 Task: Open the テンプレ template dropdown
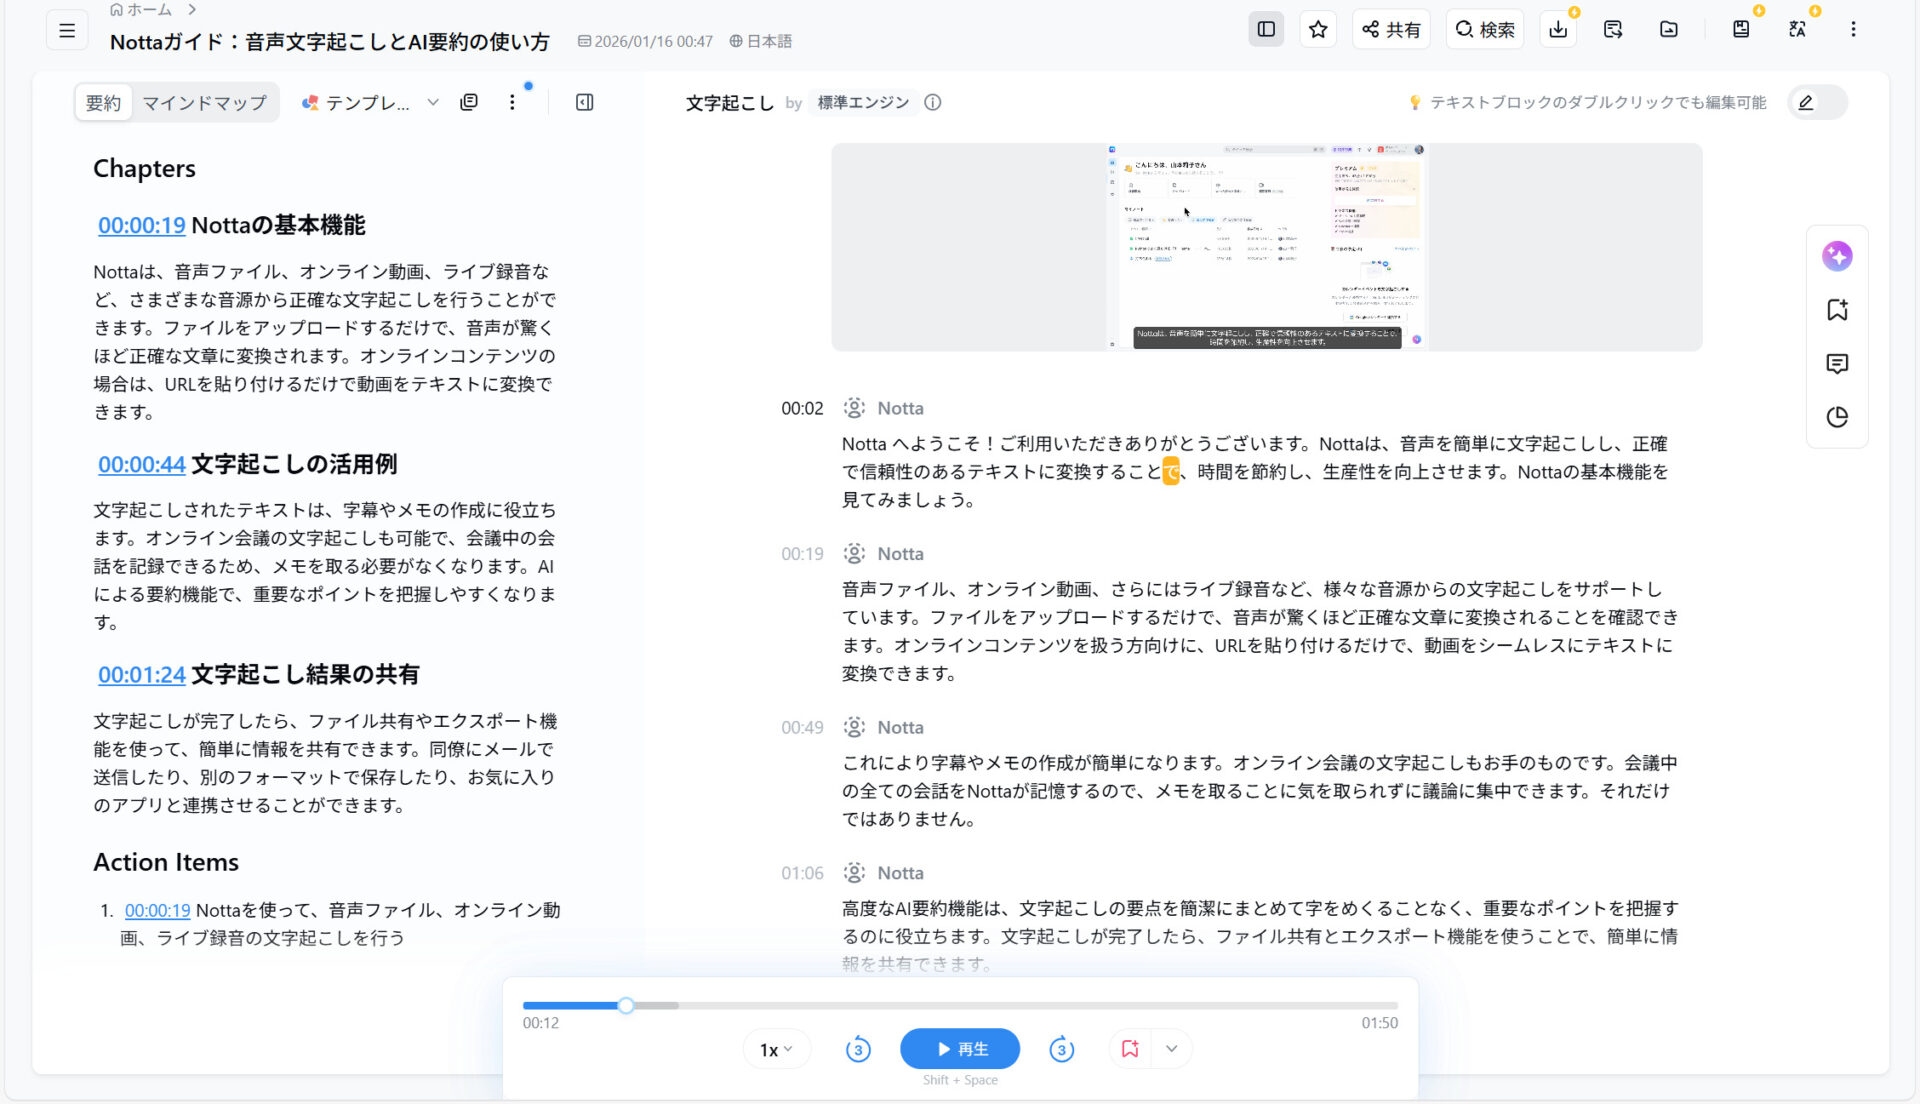click(x=370, y=102)
